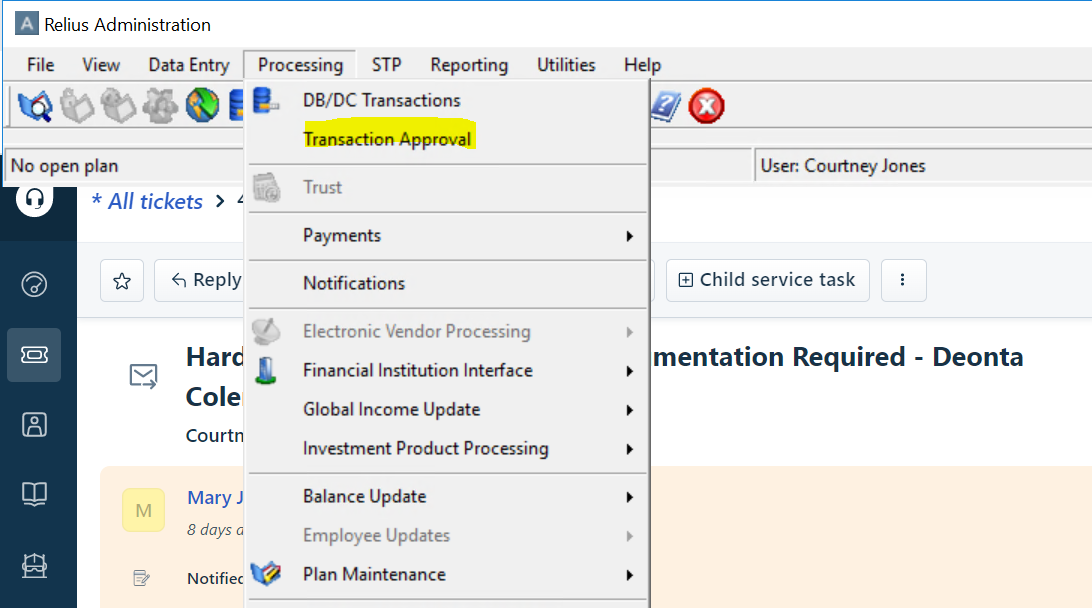
Task: Click the blue help book toolbar icon
Action: (x=666, y=106)
